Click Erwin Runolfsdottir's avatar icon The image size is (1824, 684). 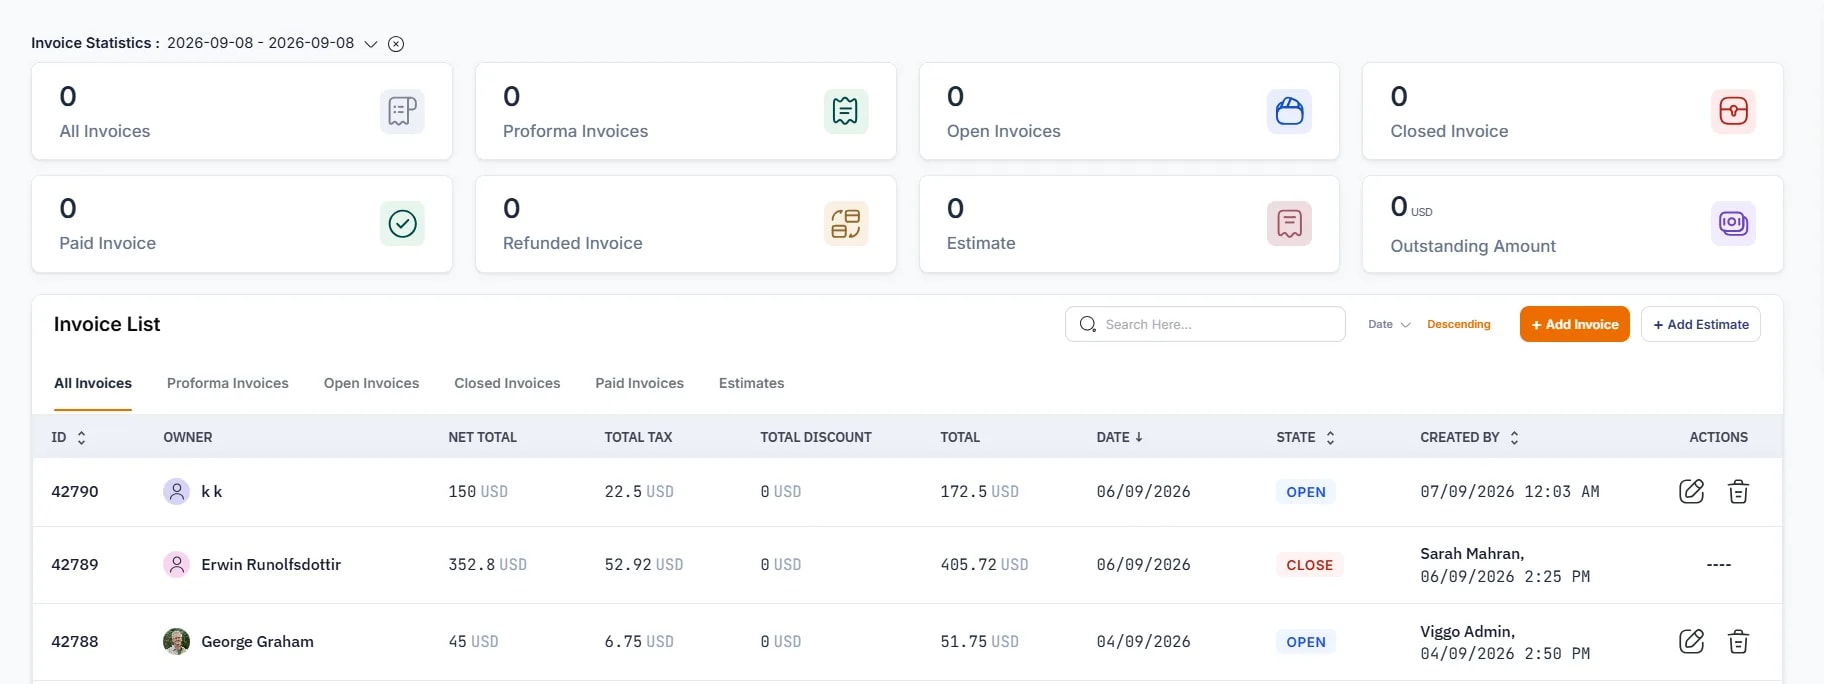coord(176,564)
